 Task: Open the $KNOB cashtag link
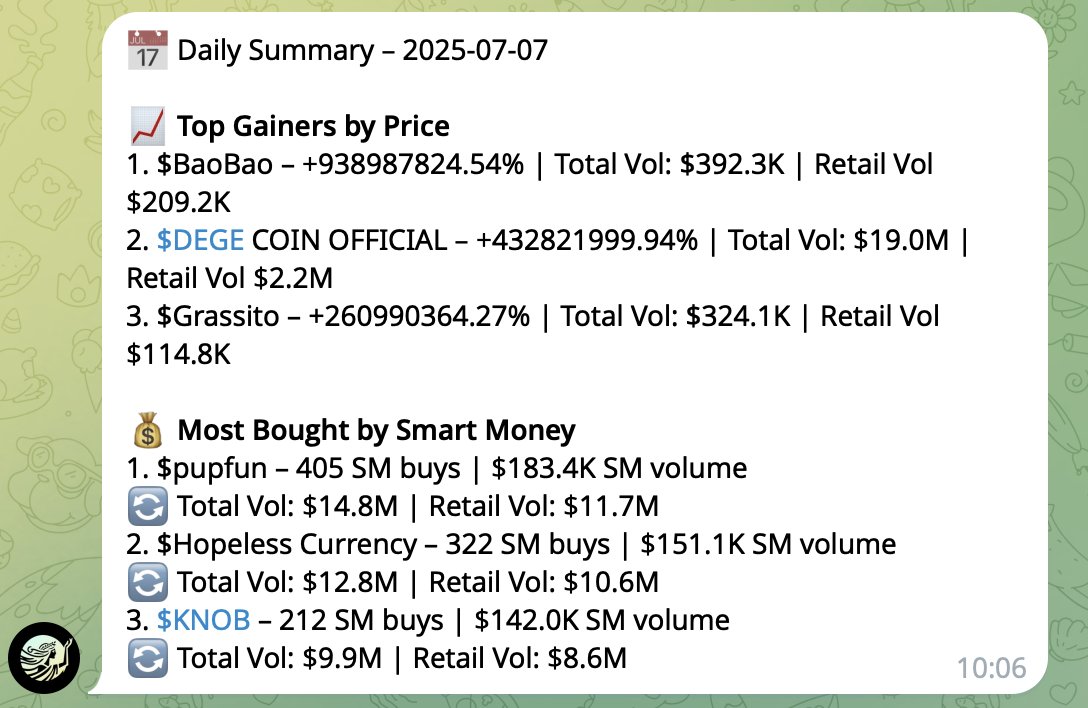click(x=203, y=620)
